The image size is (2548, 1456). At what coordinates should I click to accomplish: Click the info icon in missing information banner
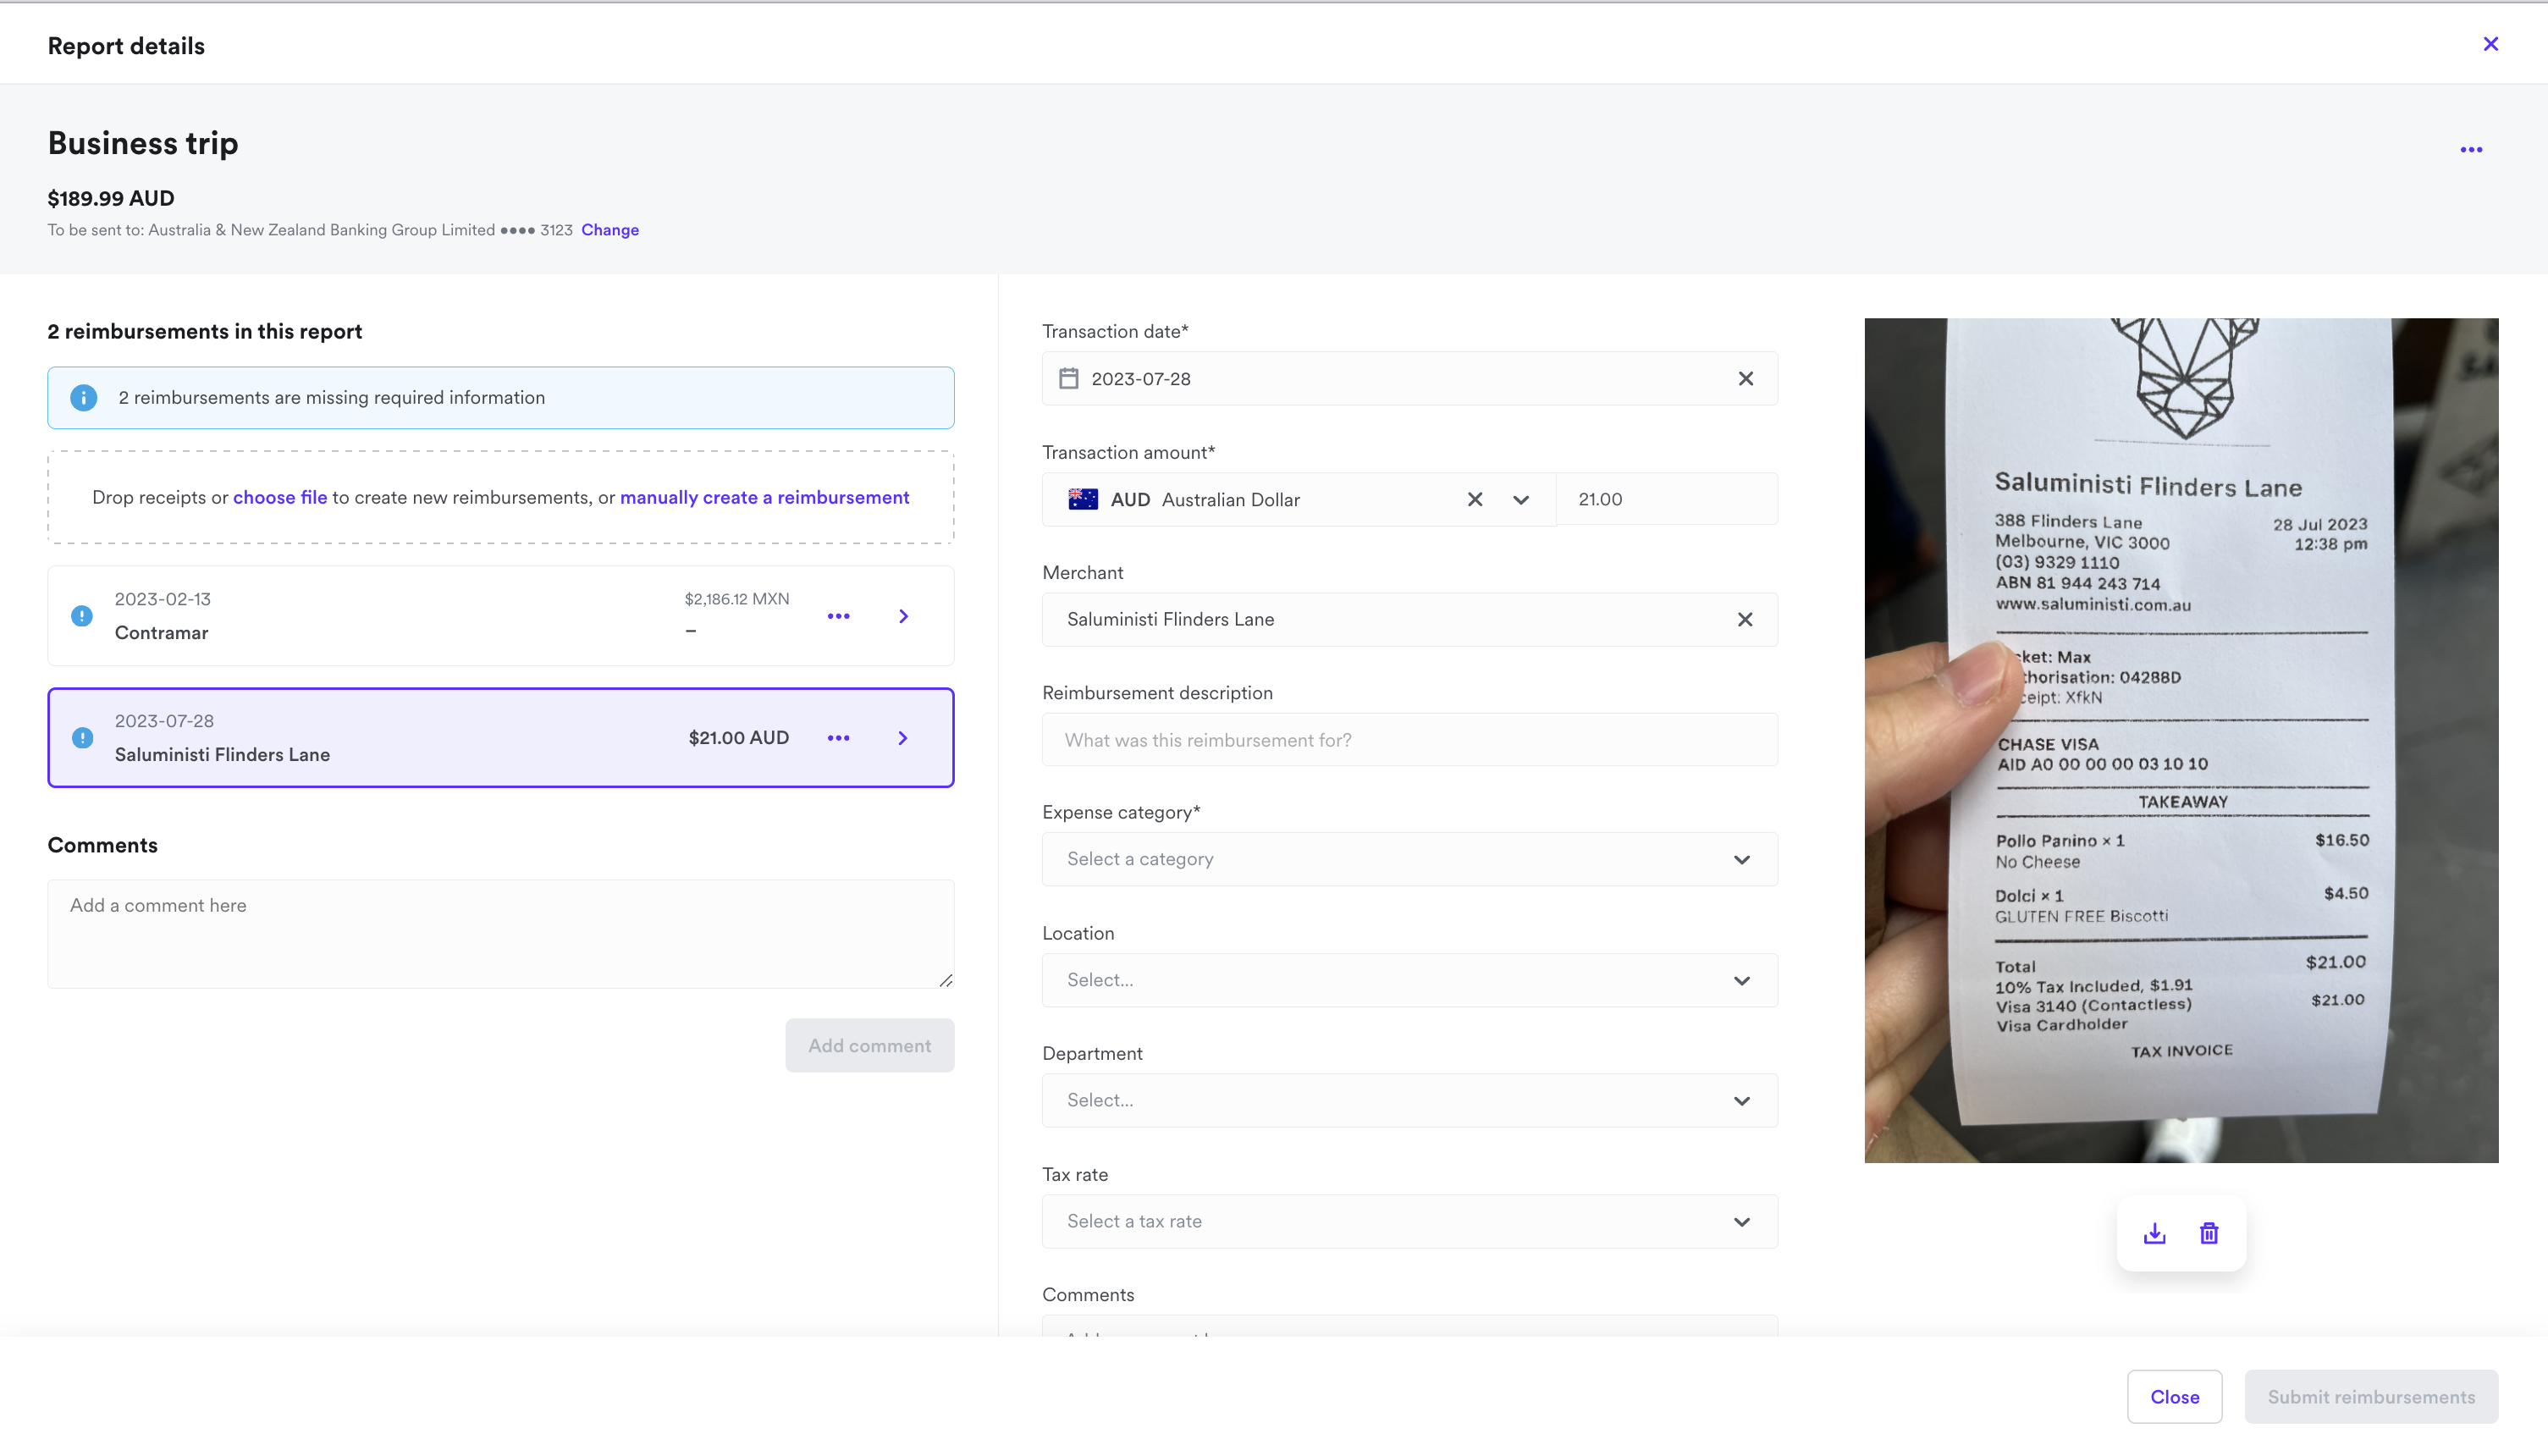84,398
